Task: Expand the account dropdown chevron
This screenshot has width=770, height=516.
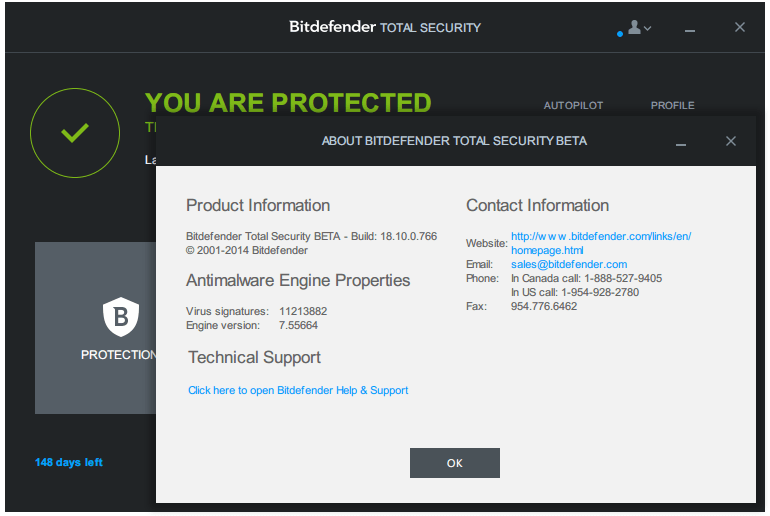Action: (x=648, y=28)
